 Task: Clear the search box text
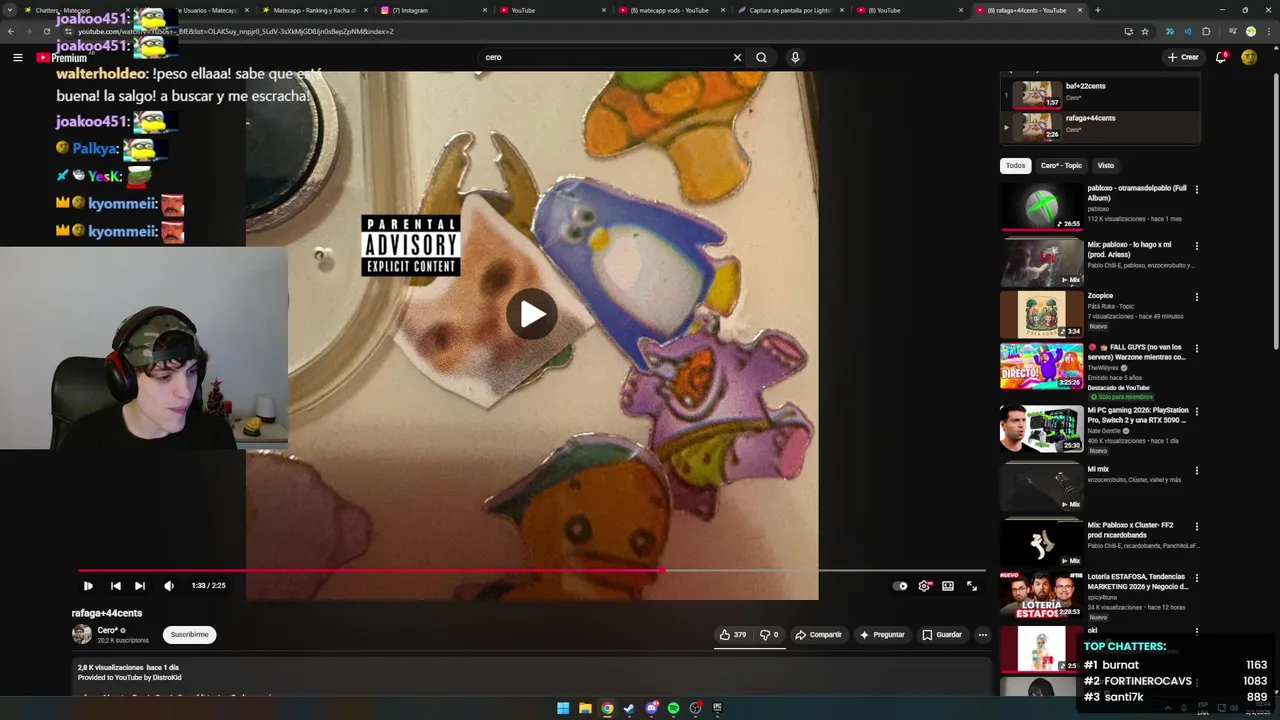(x=737, y=57)
